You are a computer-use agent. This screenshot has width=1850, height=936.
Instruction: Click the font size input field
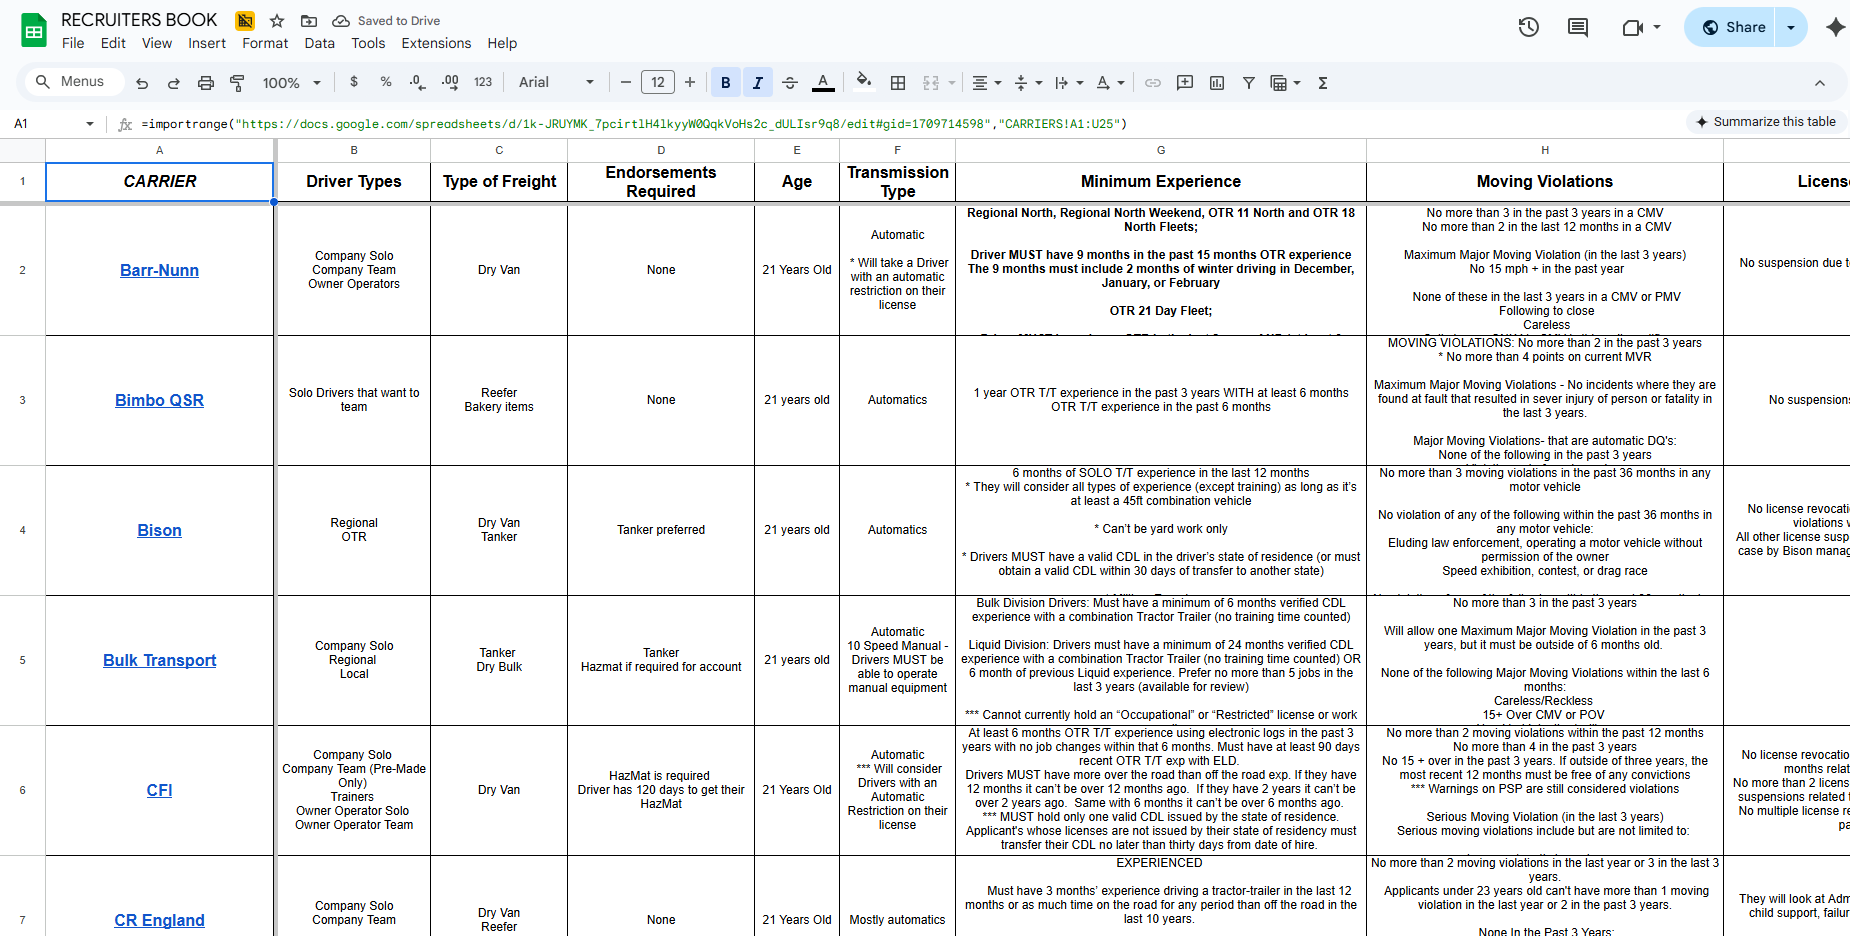click(658, 82)
